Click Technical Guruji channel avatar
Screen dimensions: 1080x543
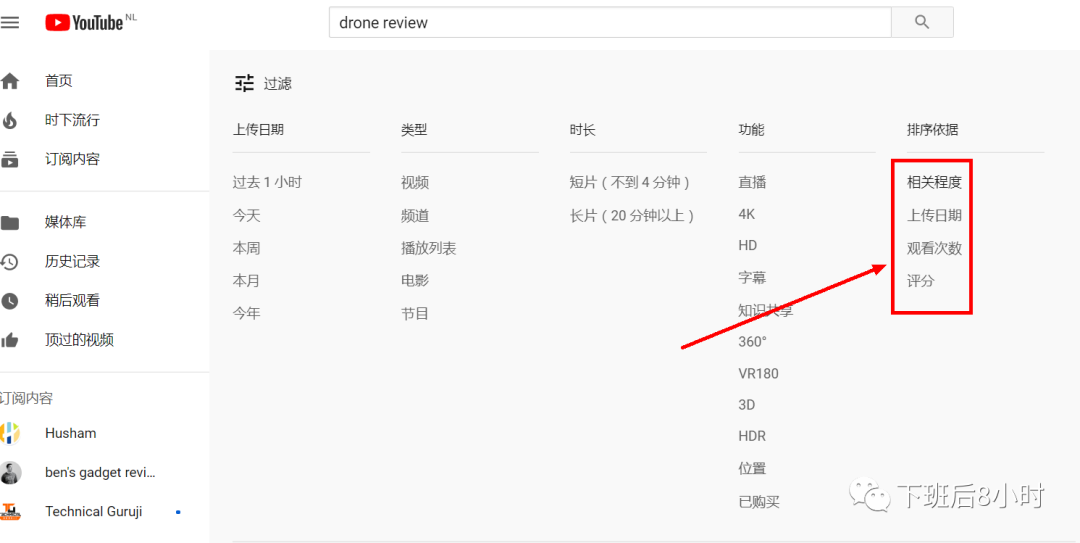(x=10, y=512)
